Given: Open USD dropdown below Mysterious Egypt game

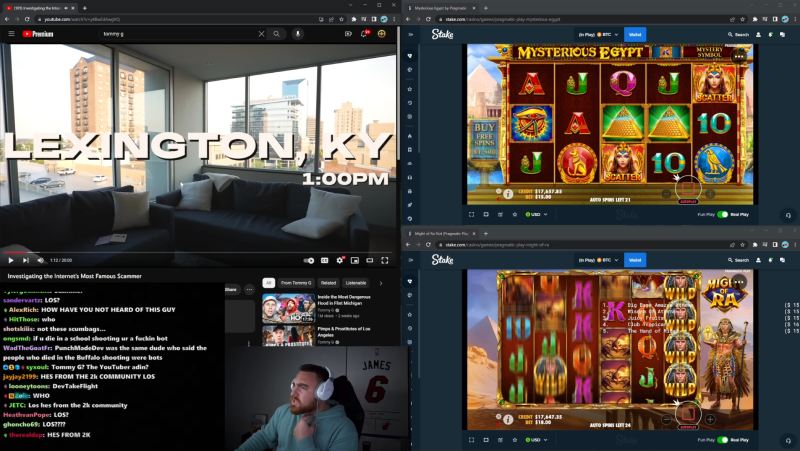Looking at the screenshot, I should coord(536,214).
